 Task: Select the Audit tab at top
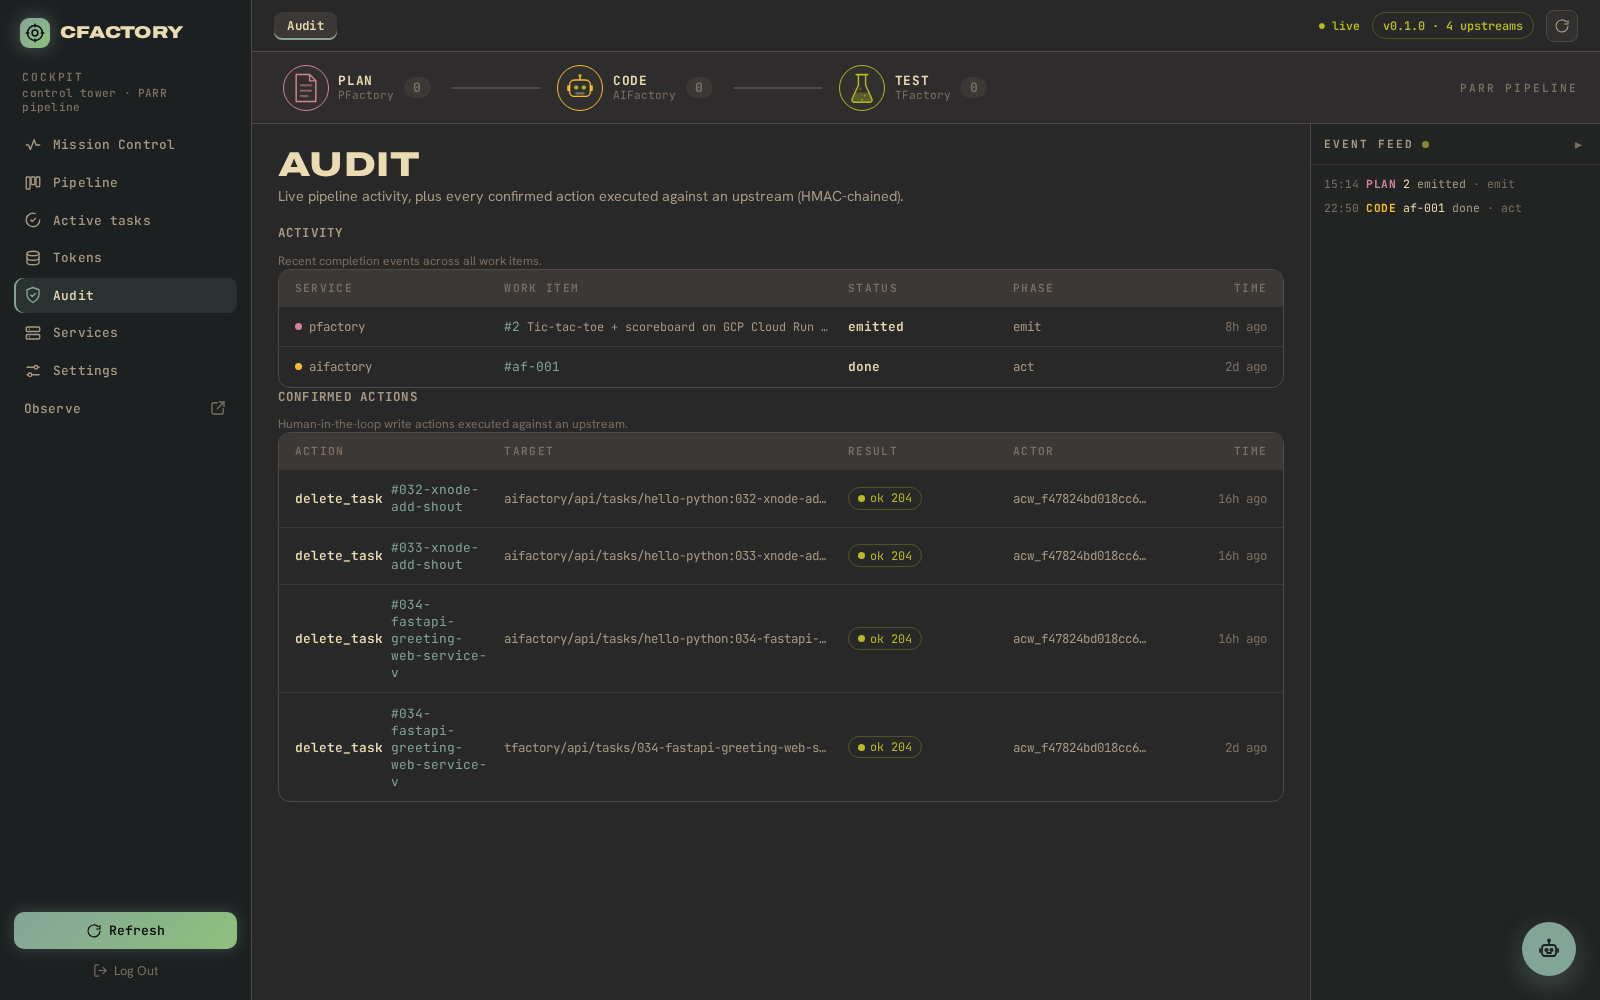[306, 26]
